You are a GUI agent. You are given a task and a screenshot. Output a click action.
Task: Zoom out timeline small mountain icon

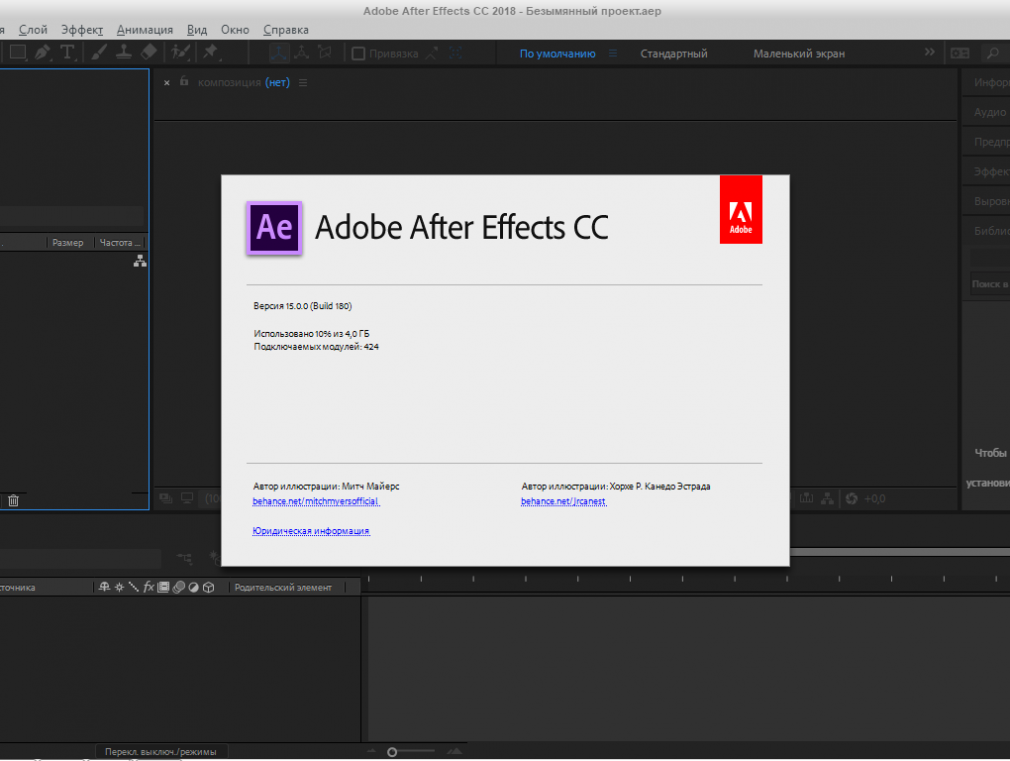372,751
